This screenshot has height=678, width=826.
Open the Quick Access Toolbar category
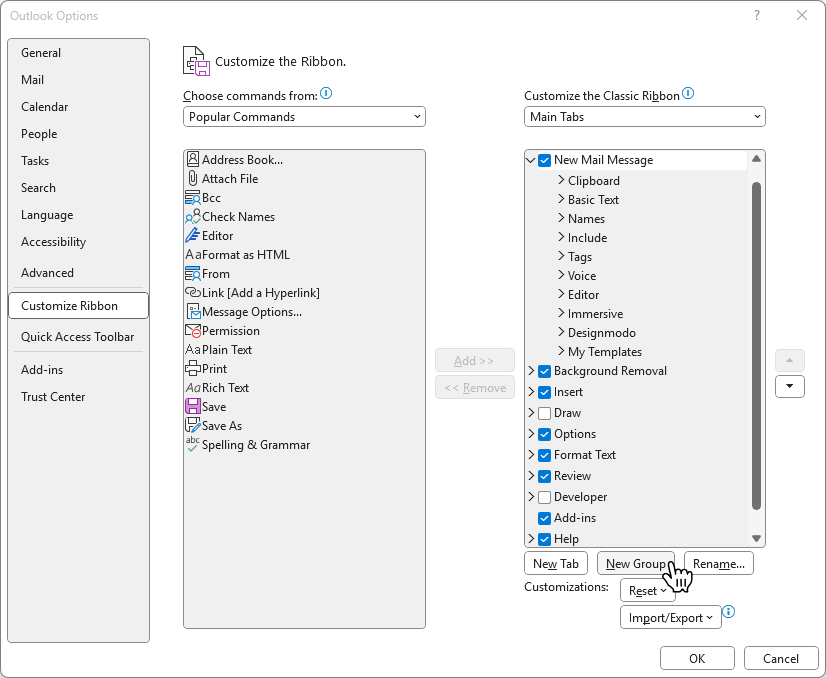[77, 337]
